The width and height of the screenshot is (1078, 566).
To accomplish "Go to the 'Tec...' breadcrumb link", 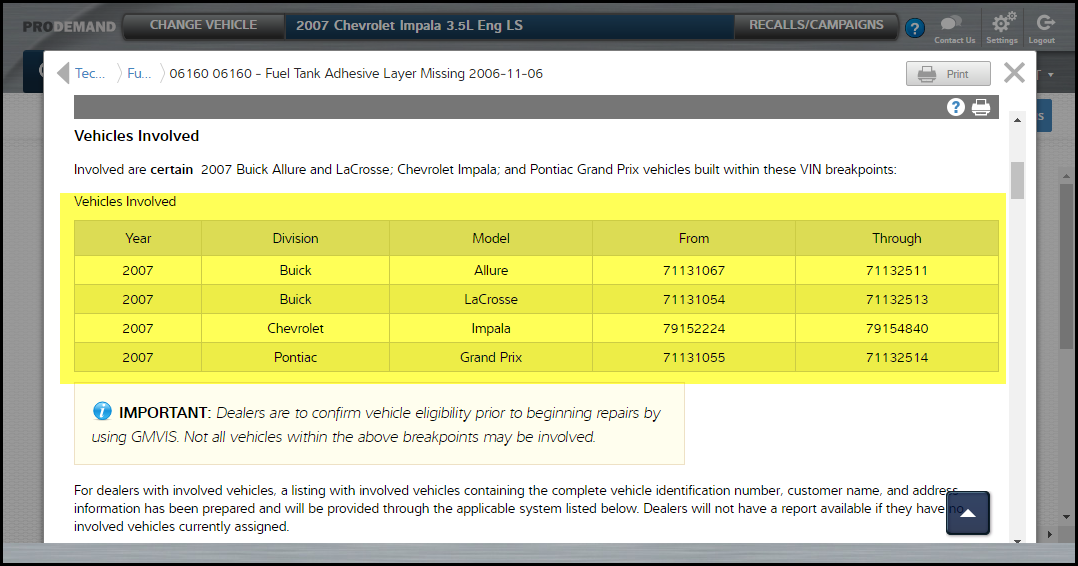I will (x=90, y=74).
